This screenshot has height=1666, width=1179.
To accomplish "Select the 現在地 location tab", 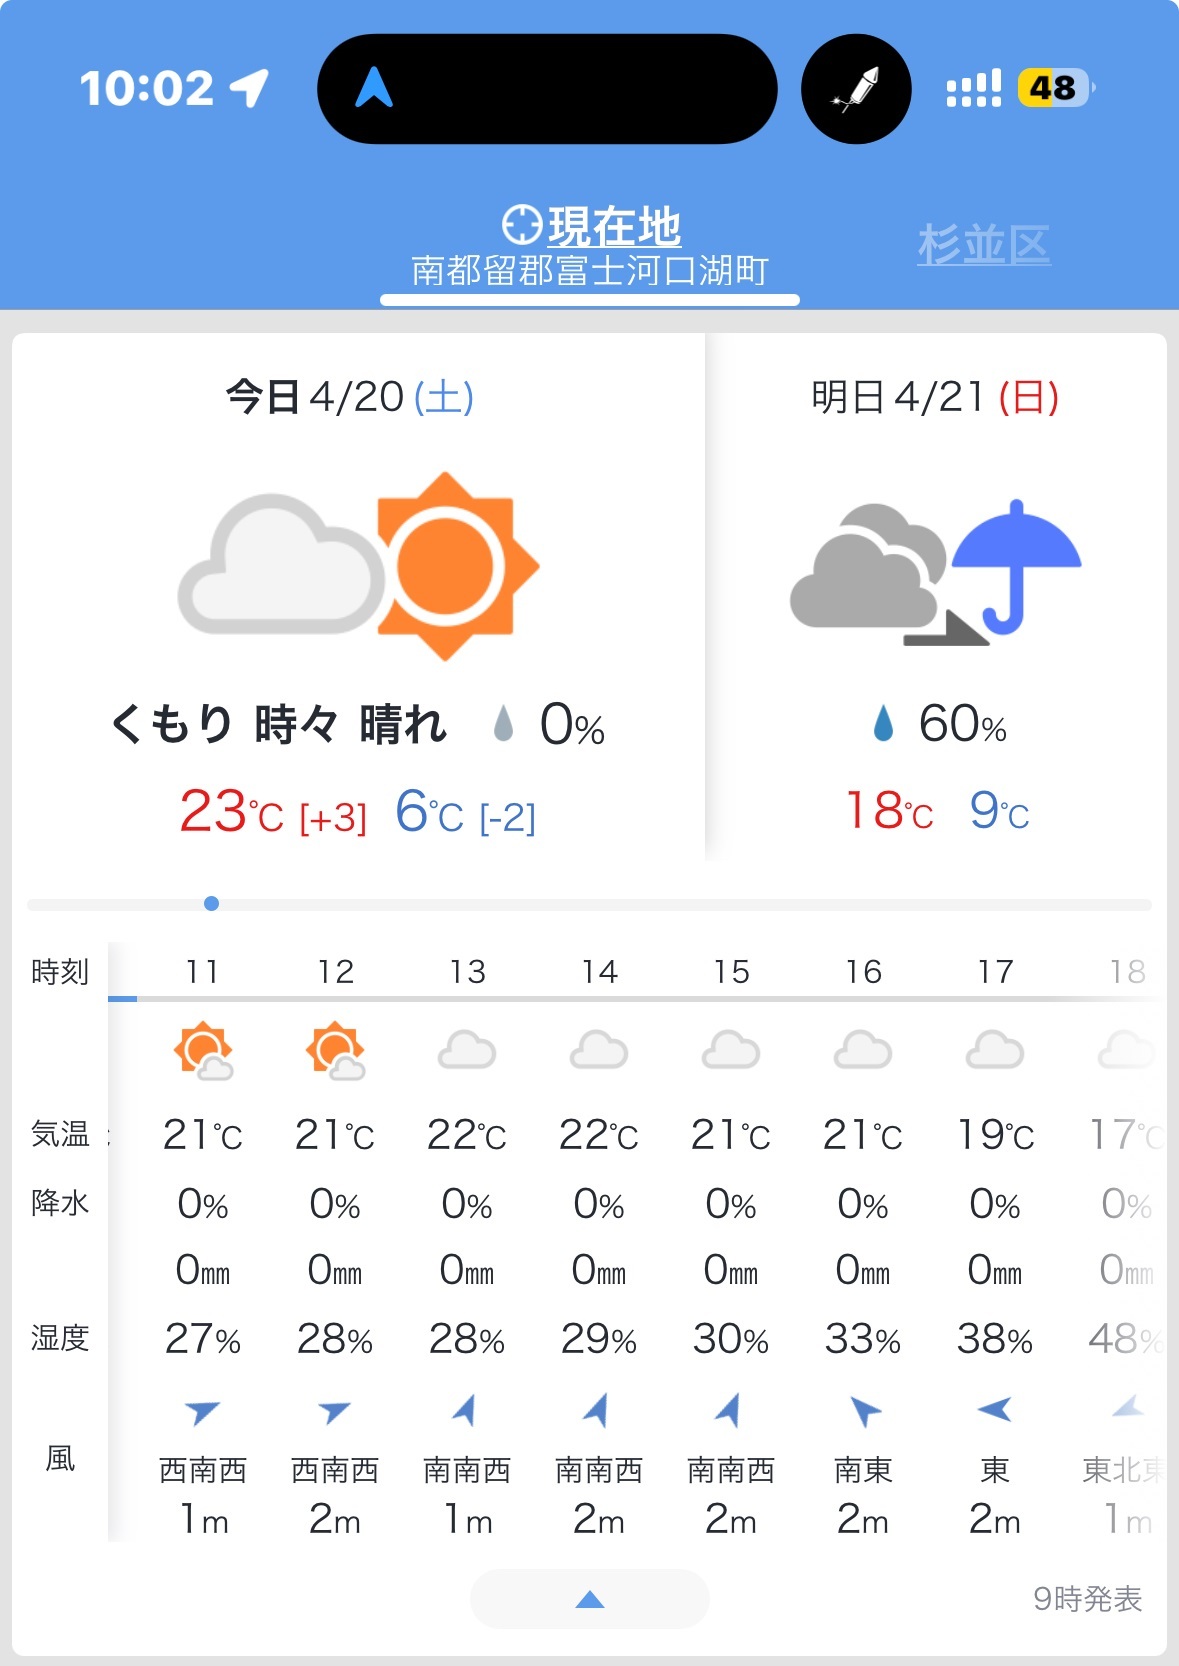I will pos(590,247).
